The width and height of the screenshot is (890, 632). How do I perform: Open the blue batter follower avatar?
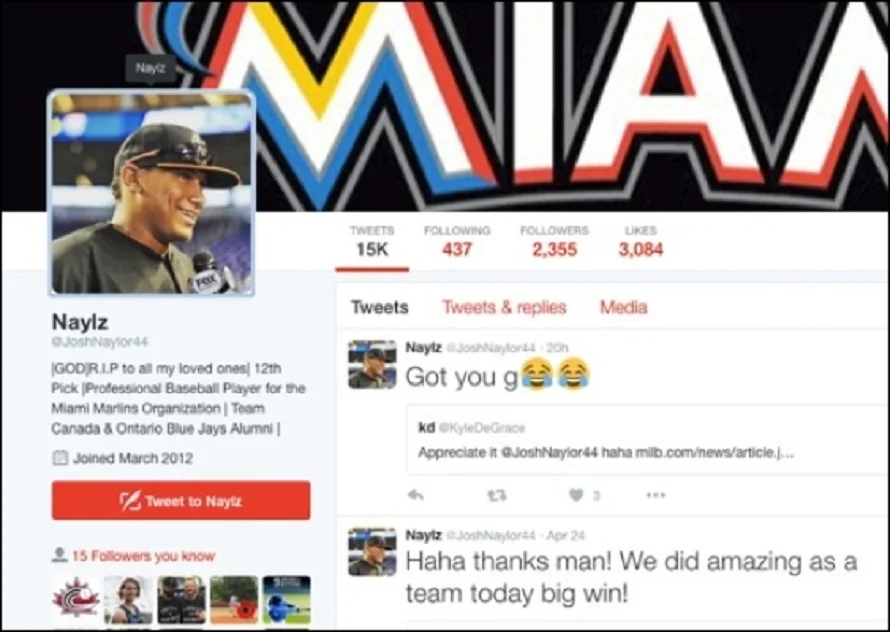click(287, 600)
